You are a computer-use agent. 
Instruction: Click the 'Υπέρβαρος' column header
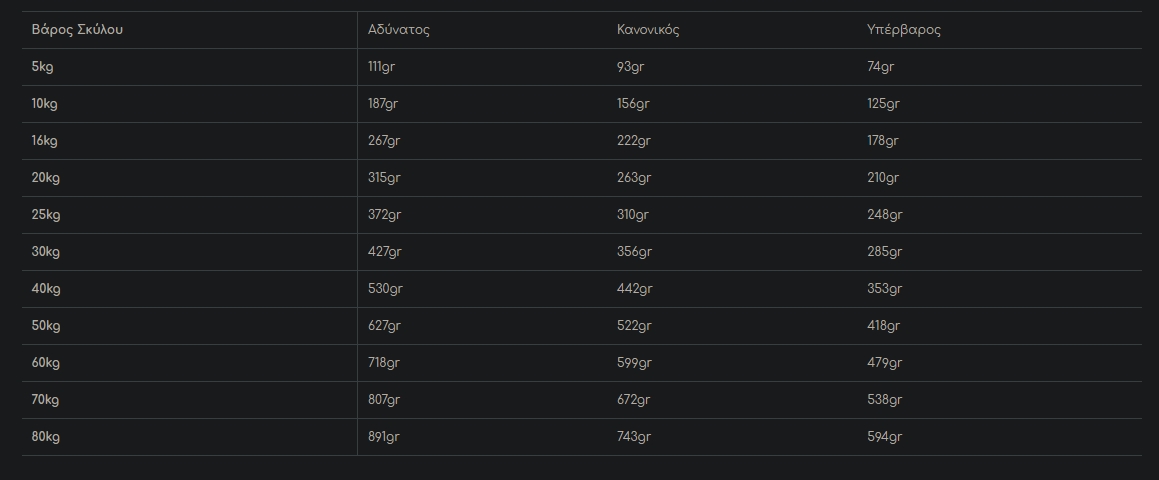[904, 30]
